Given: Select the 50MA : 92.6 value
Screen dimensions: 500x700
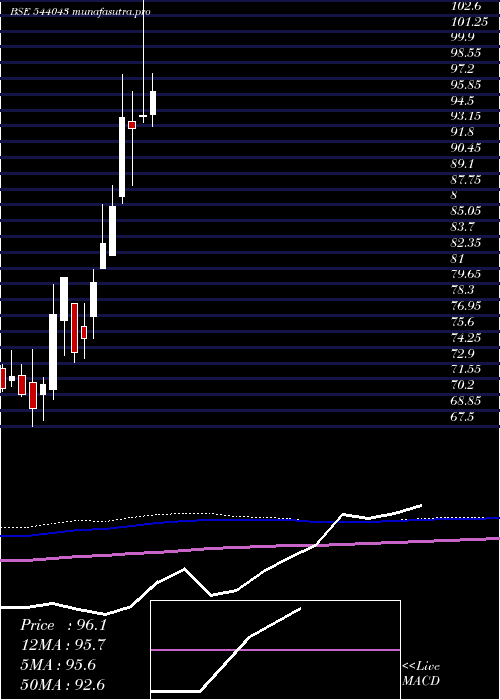Looking at the screenshot, I should coord(63,685).
